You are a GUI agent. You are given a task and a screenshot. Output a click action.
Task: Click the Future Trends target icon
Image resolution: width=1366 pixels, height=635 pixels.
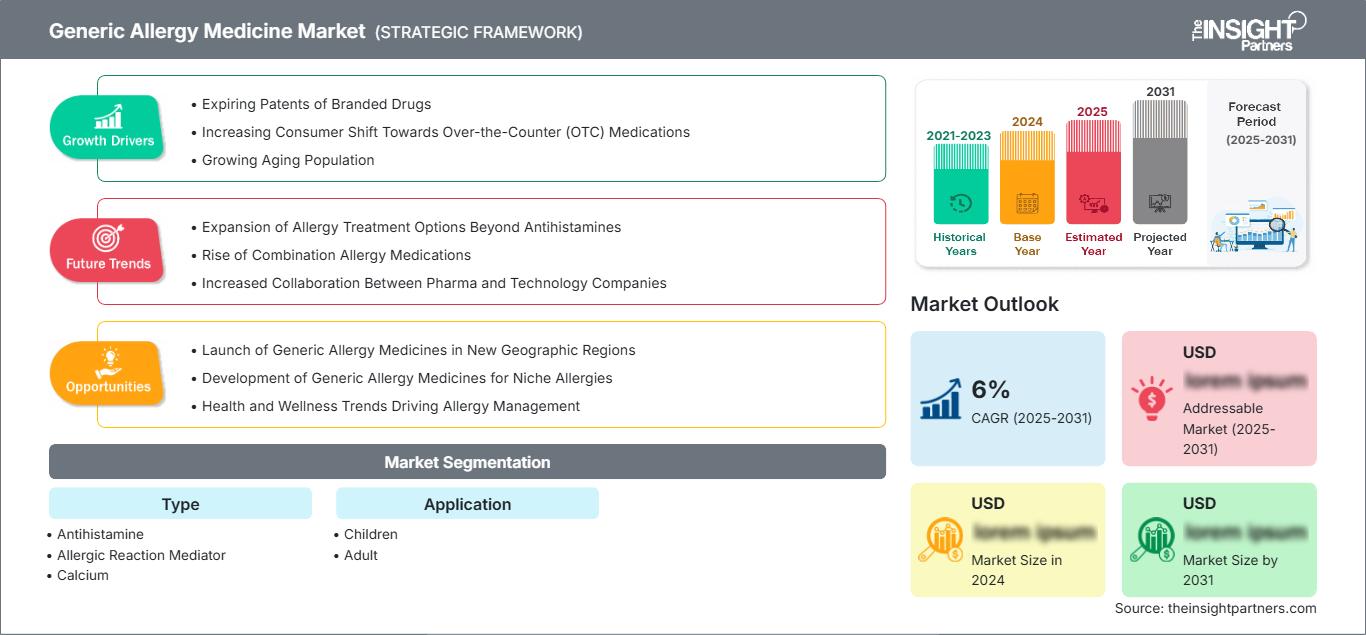click(108, 238)
